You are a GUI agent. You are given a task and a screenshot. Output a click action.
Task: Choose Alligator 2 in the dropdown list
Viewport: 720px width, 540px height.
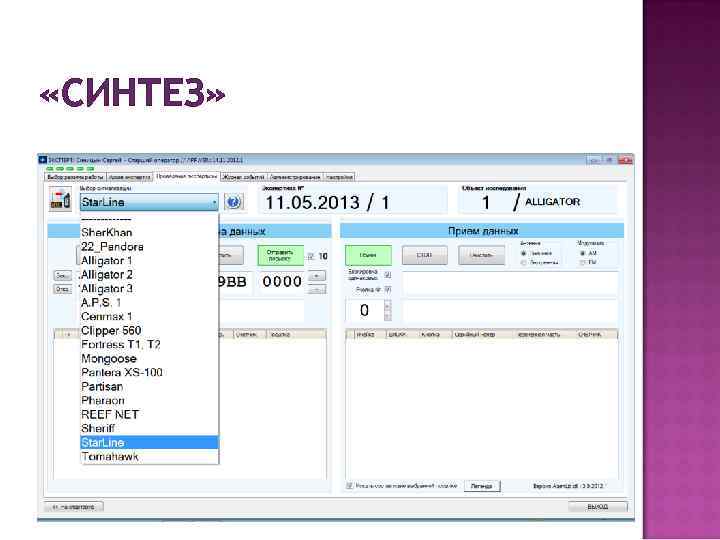click(x=149, y=275)
